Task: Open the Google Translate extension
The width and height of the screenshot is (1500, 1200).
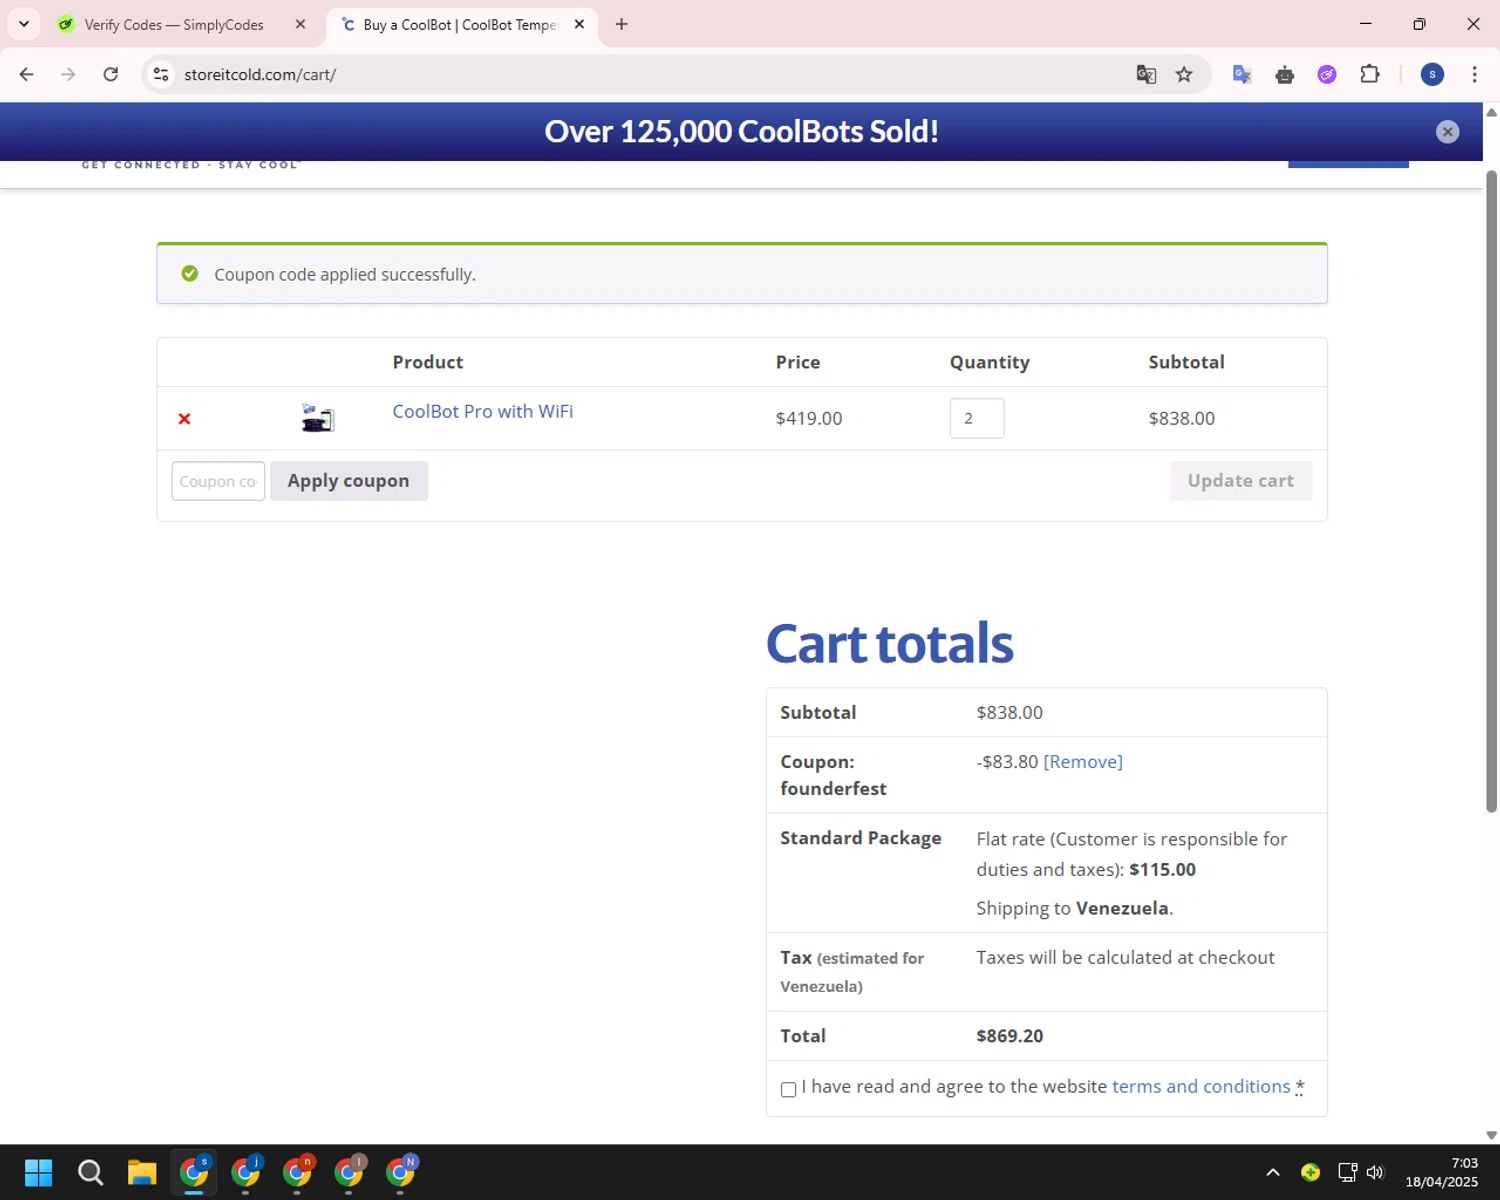Action: tap(1242, 74)
